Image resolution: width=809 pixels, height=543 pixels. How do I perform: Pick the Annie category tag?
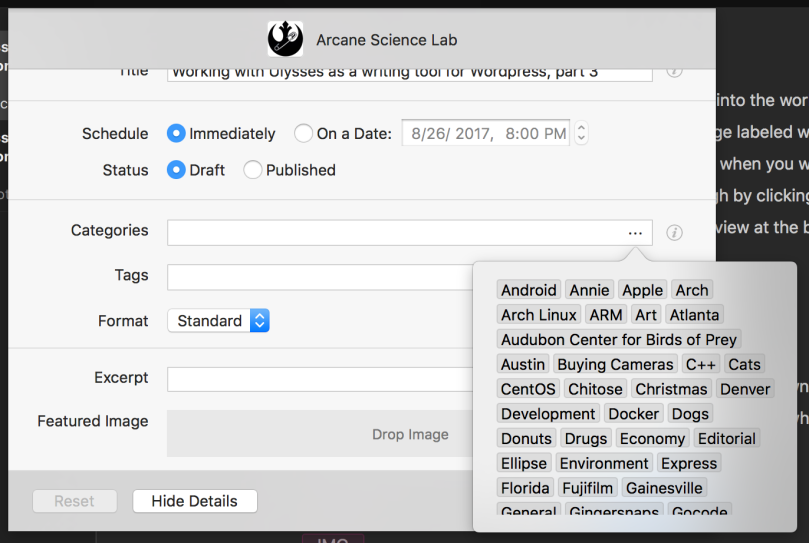[x=589, y=290]
